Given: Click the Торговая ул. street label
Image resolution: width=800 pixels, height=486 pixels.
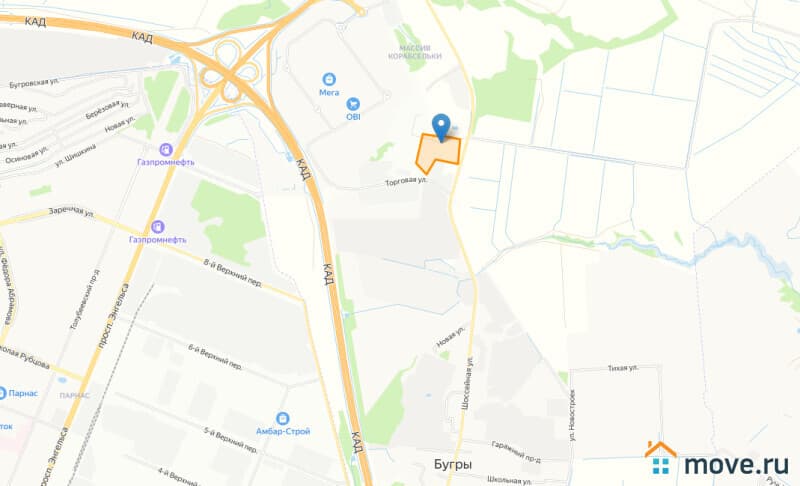Looking at the screenshot, I should [406, 182].
